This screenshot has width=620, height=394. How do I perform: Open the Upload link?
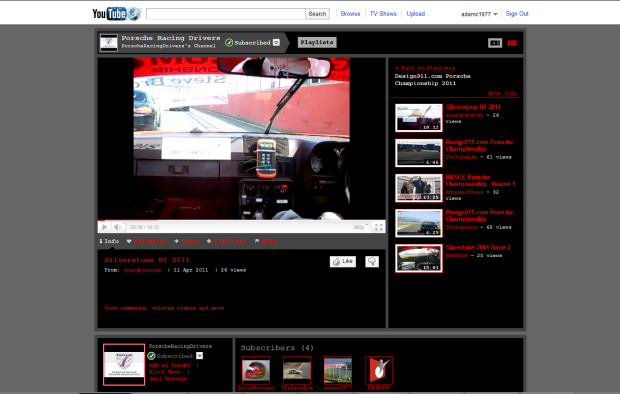click(x=416, y=14)
